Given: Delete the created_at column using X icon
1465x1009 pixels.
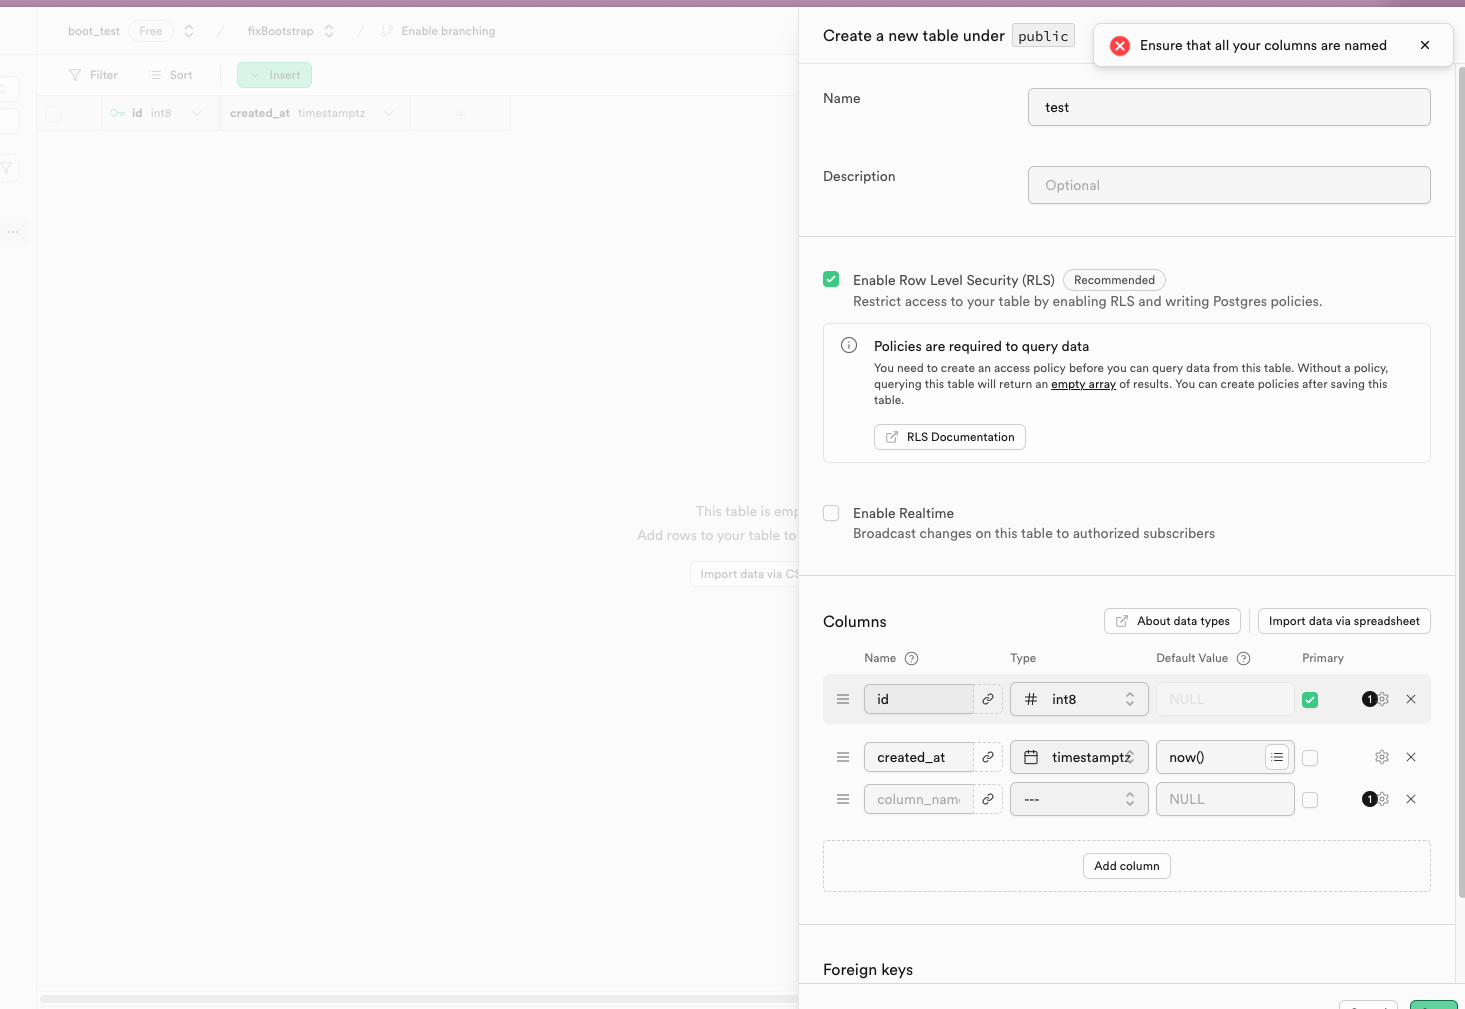Looking at the screenshot, I should tap(1411, 757).
